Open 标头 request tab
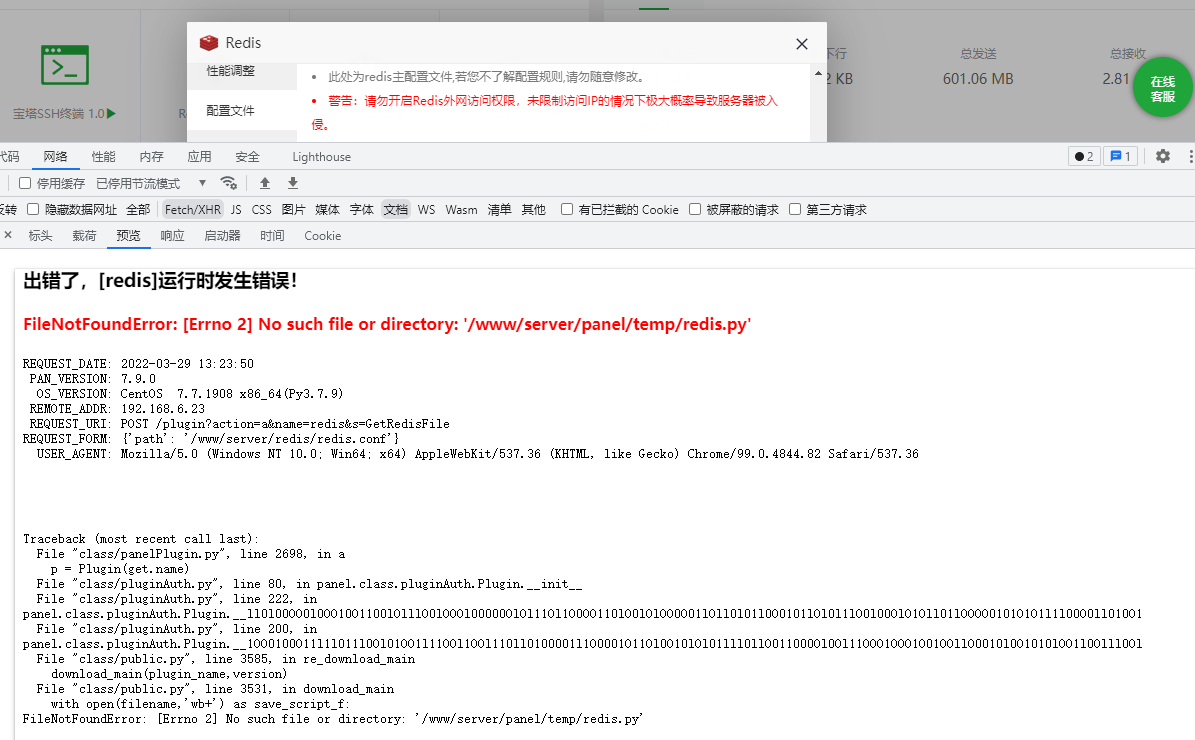The width and height of the screenshot is (1195, 740). click(x=40, y=235)
